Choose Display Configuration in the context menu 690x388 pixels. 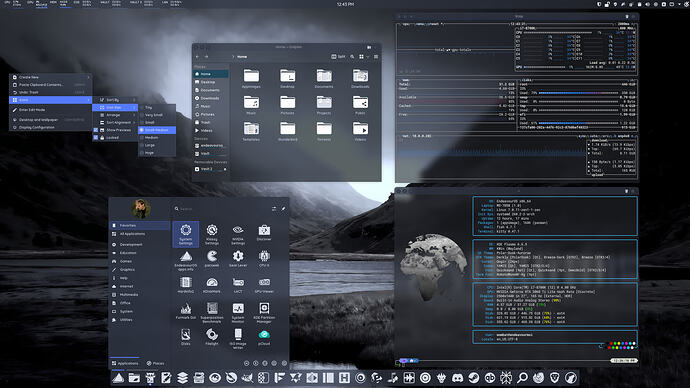point(51,127)
